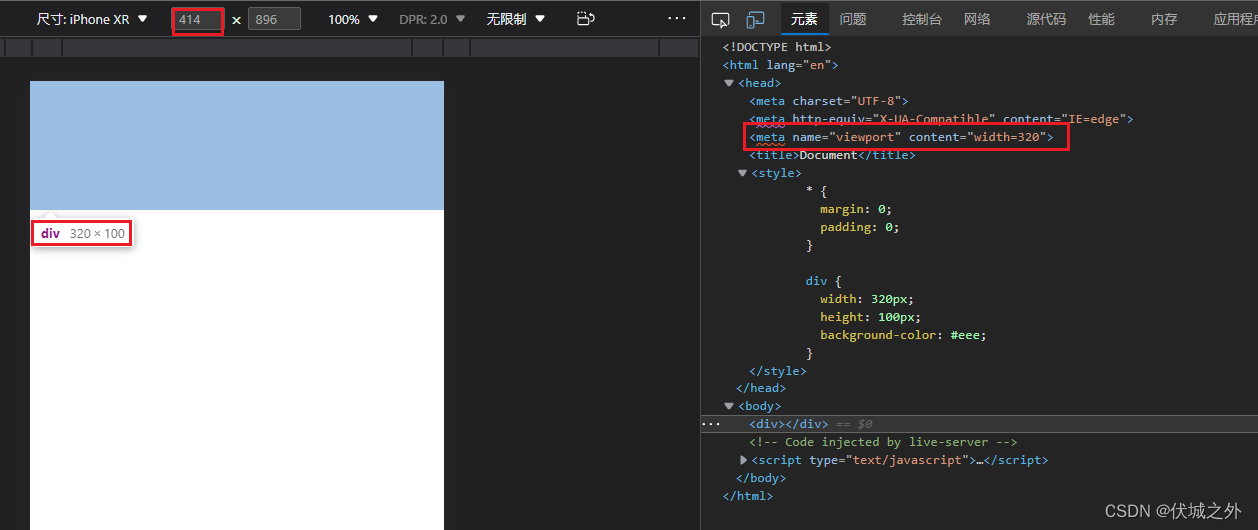The height and width of the screenshot is (530, 1258).
Task: Switch to the 元素 tab
Action: (804, 19)
